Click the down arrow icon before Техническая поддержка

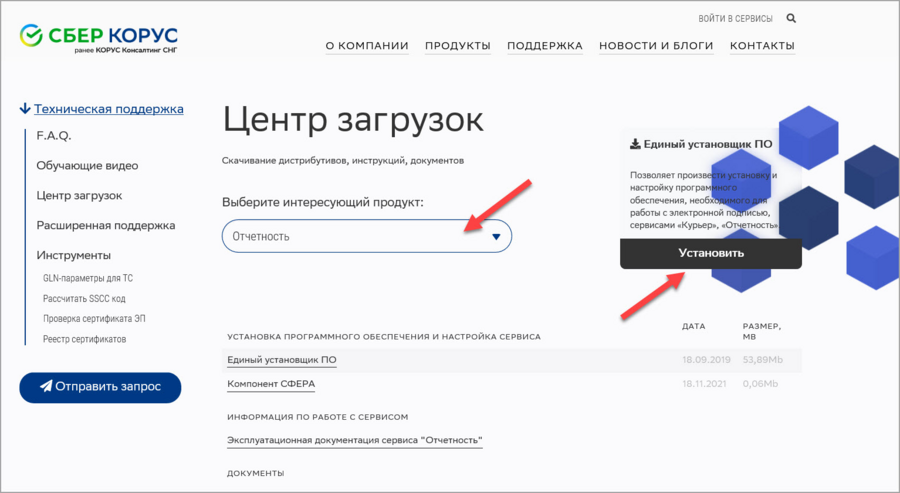[x=25, y=108]
